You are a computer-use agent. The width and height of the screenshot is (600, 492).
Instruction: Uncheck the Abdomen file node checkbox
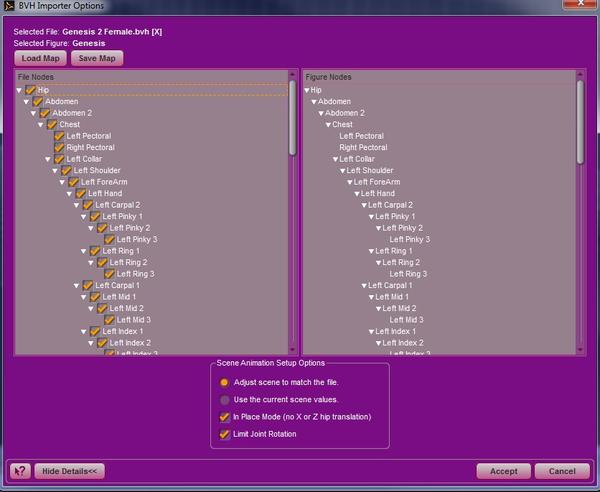[x=38, y=101]
